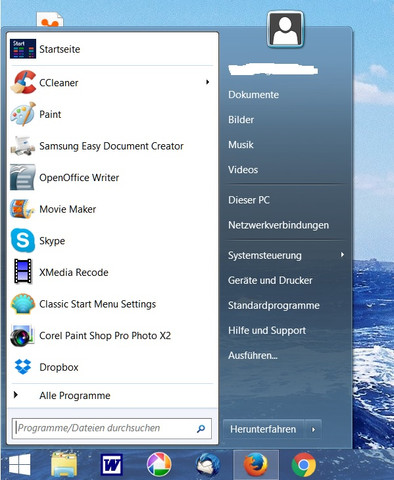Launch Google Chrome from the taskbar

303,464
